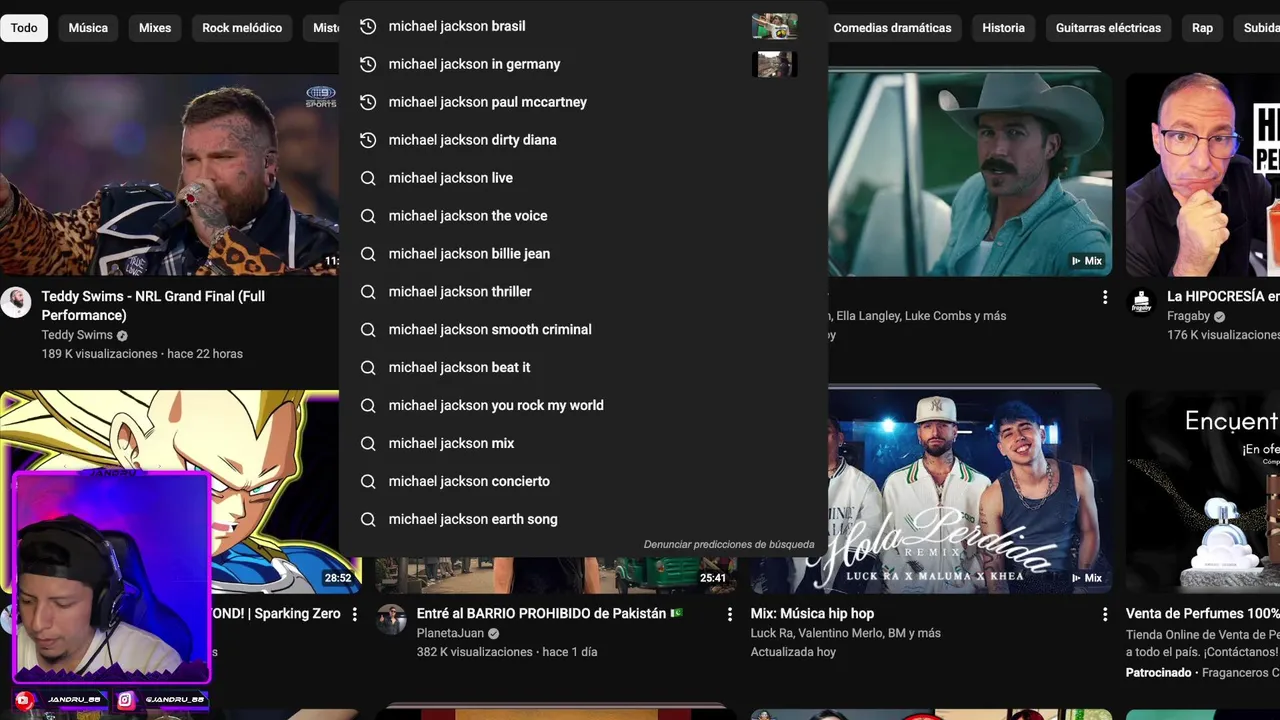Click 'Denunciar predicciones de búsqueda' link
This screenshot has width=1280, height=720.
tap(729, 545)
